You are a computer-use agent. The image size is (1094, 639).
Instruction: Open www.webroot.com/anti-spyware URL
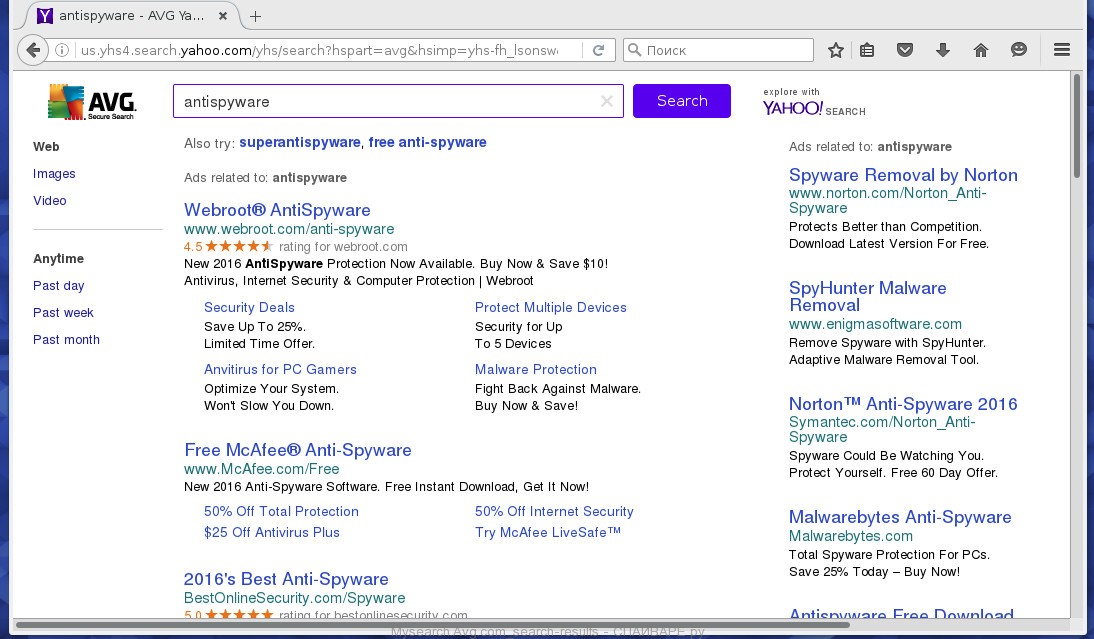point(289,229)
